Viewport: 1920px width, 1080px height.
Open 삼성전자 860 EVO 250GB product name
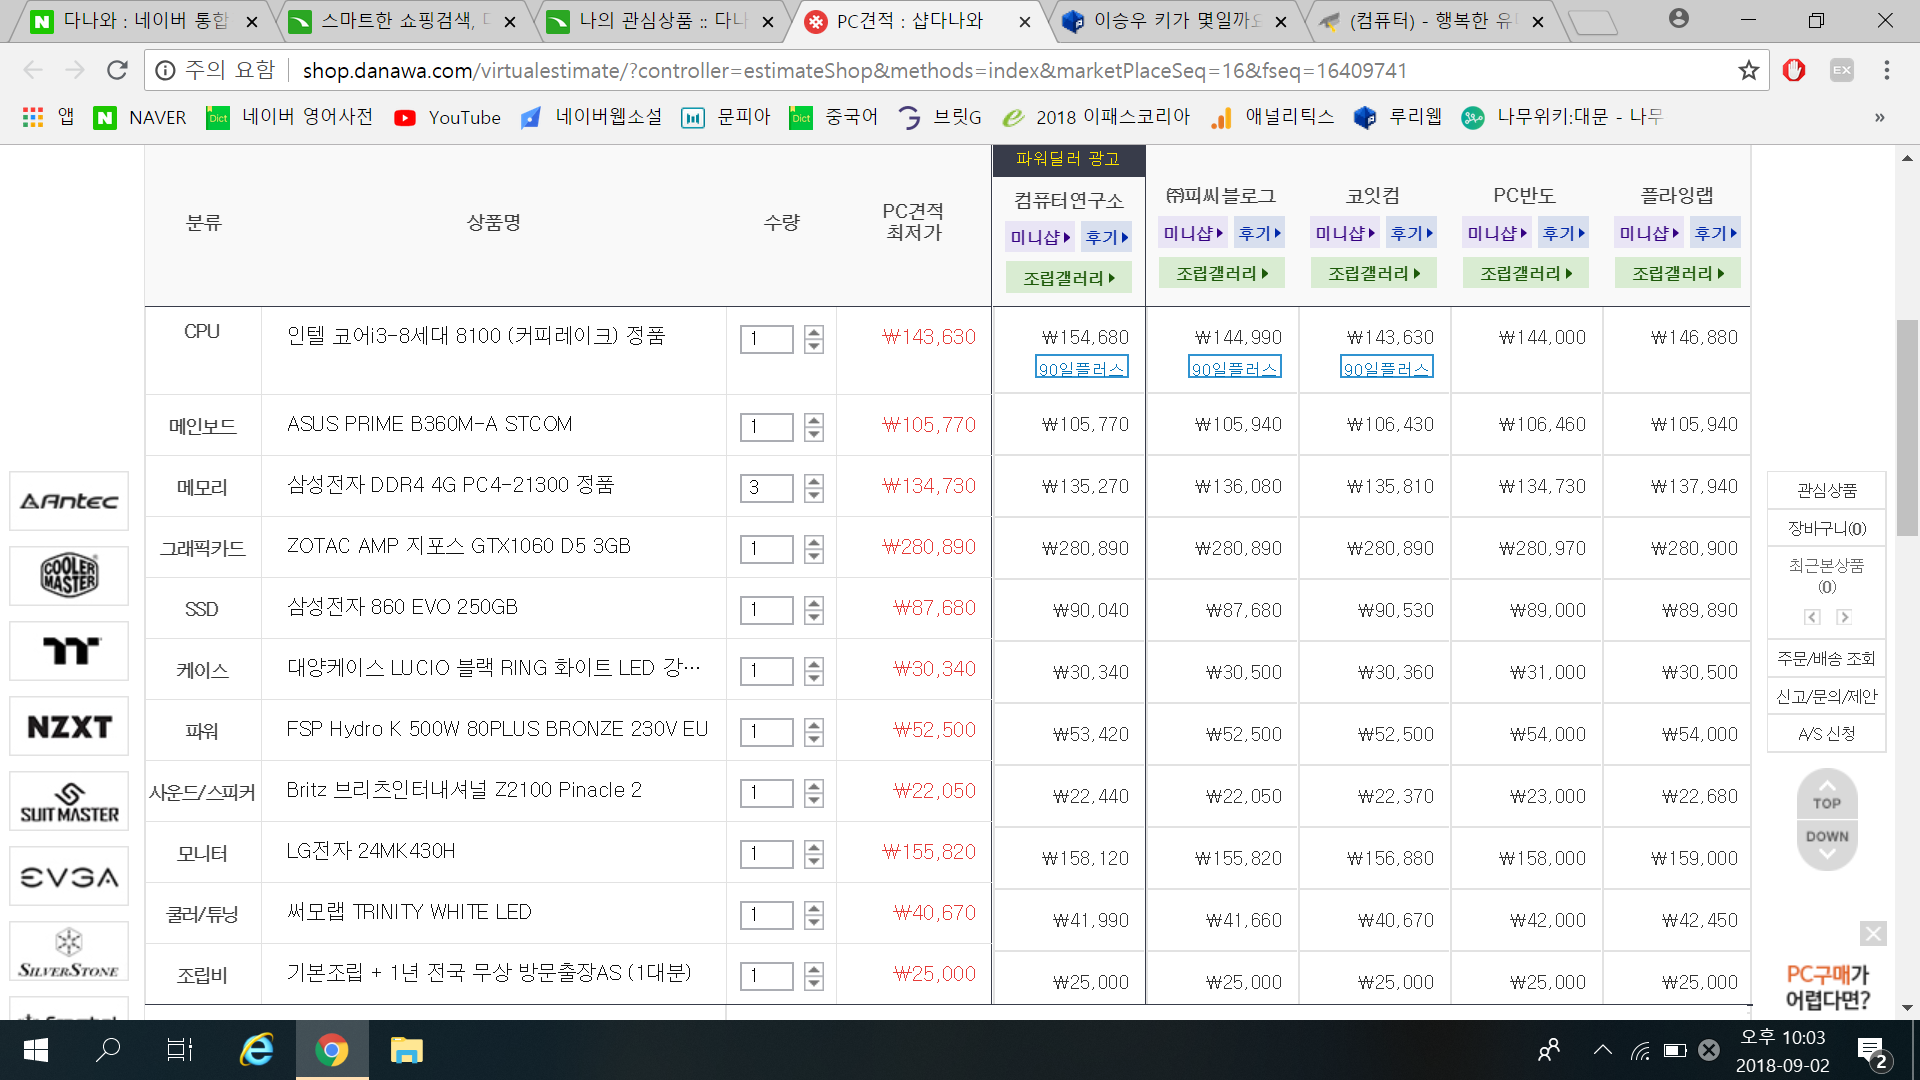402,607
